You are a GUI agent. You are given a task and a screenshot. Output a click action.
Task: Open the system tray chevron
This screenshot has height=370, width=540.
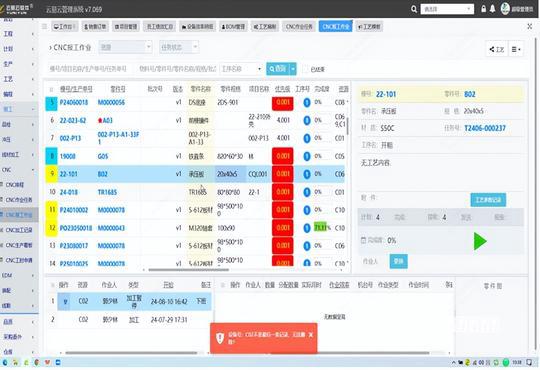pos(454,362)
